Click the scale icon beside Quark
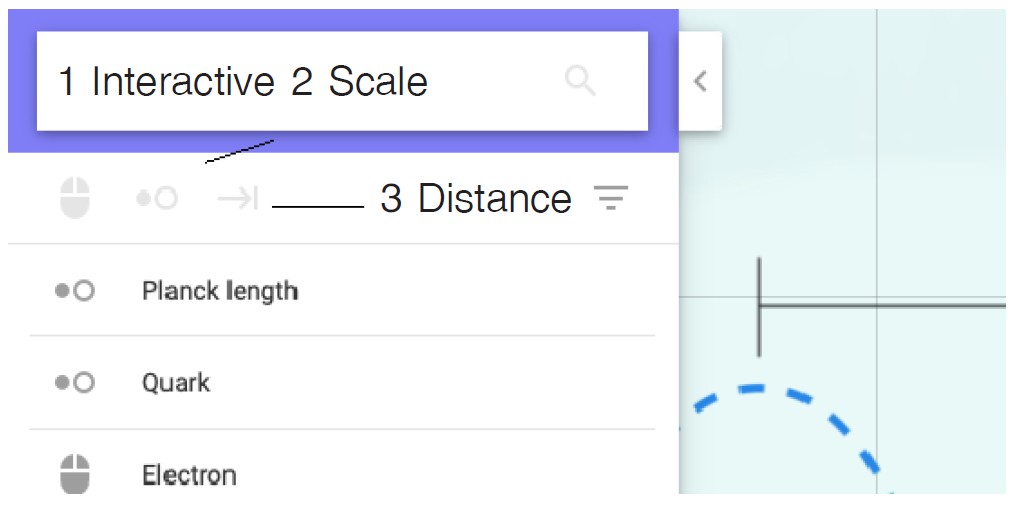Viewport: 1011px width, 507px height. tap(74, 383)
